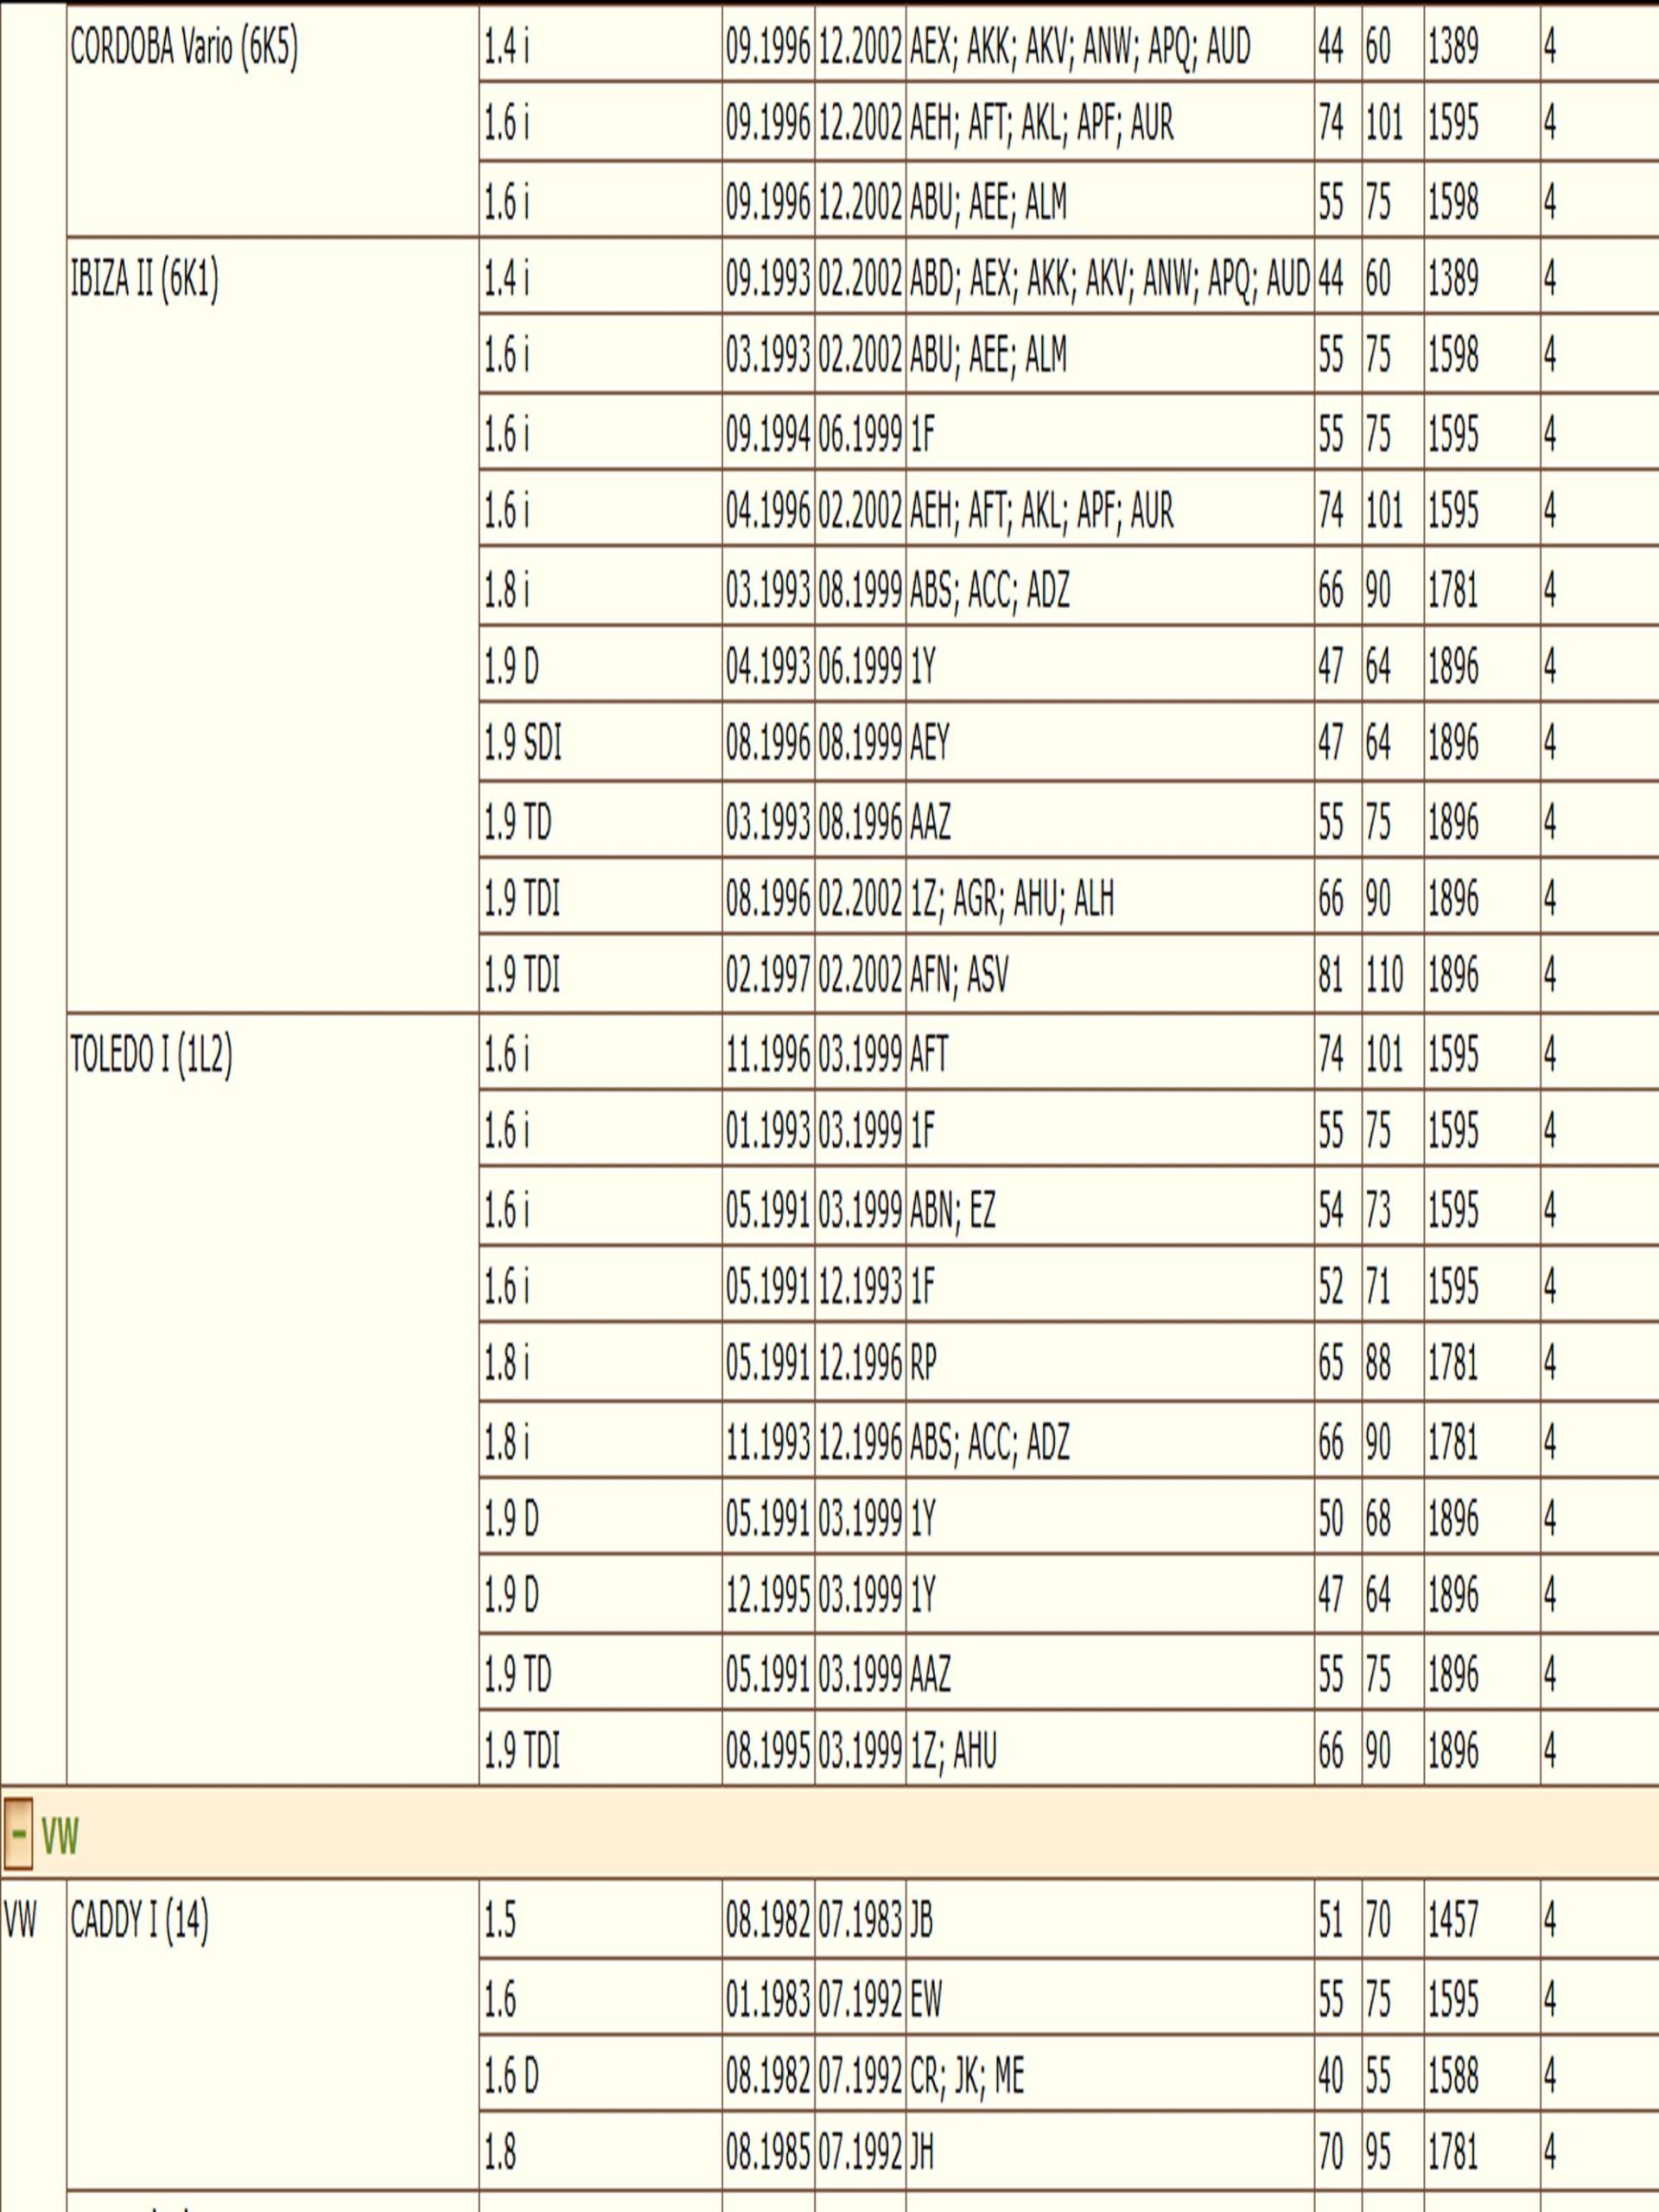Click the 1.6 D row under CADDY I
The image size is (1659, 2212).
pyautogui.click(x=511, y=2075)
